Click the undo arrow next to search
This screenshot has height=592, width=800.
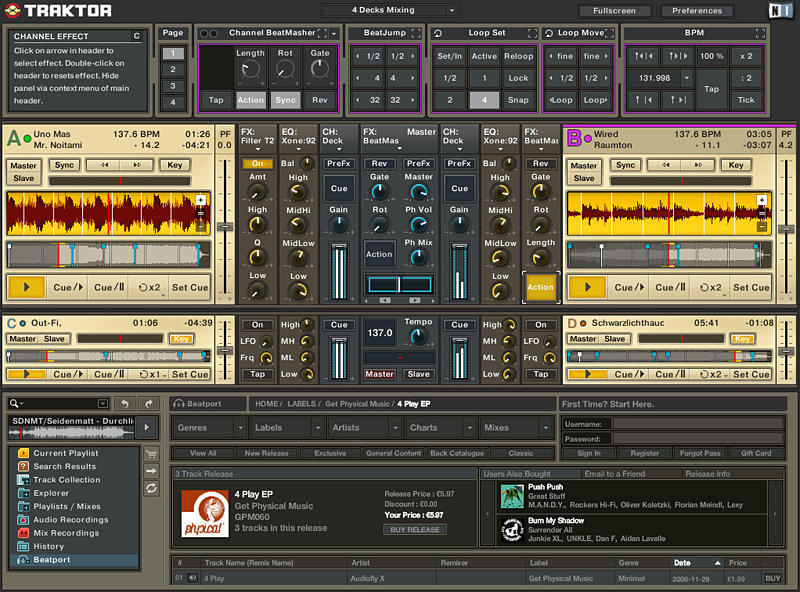[125, 403]
